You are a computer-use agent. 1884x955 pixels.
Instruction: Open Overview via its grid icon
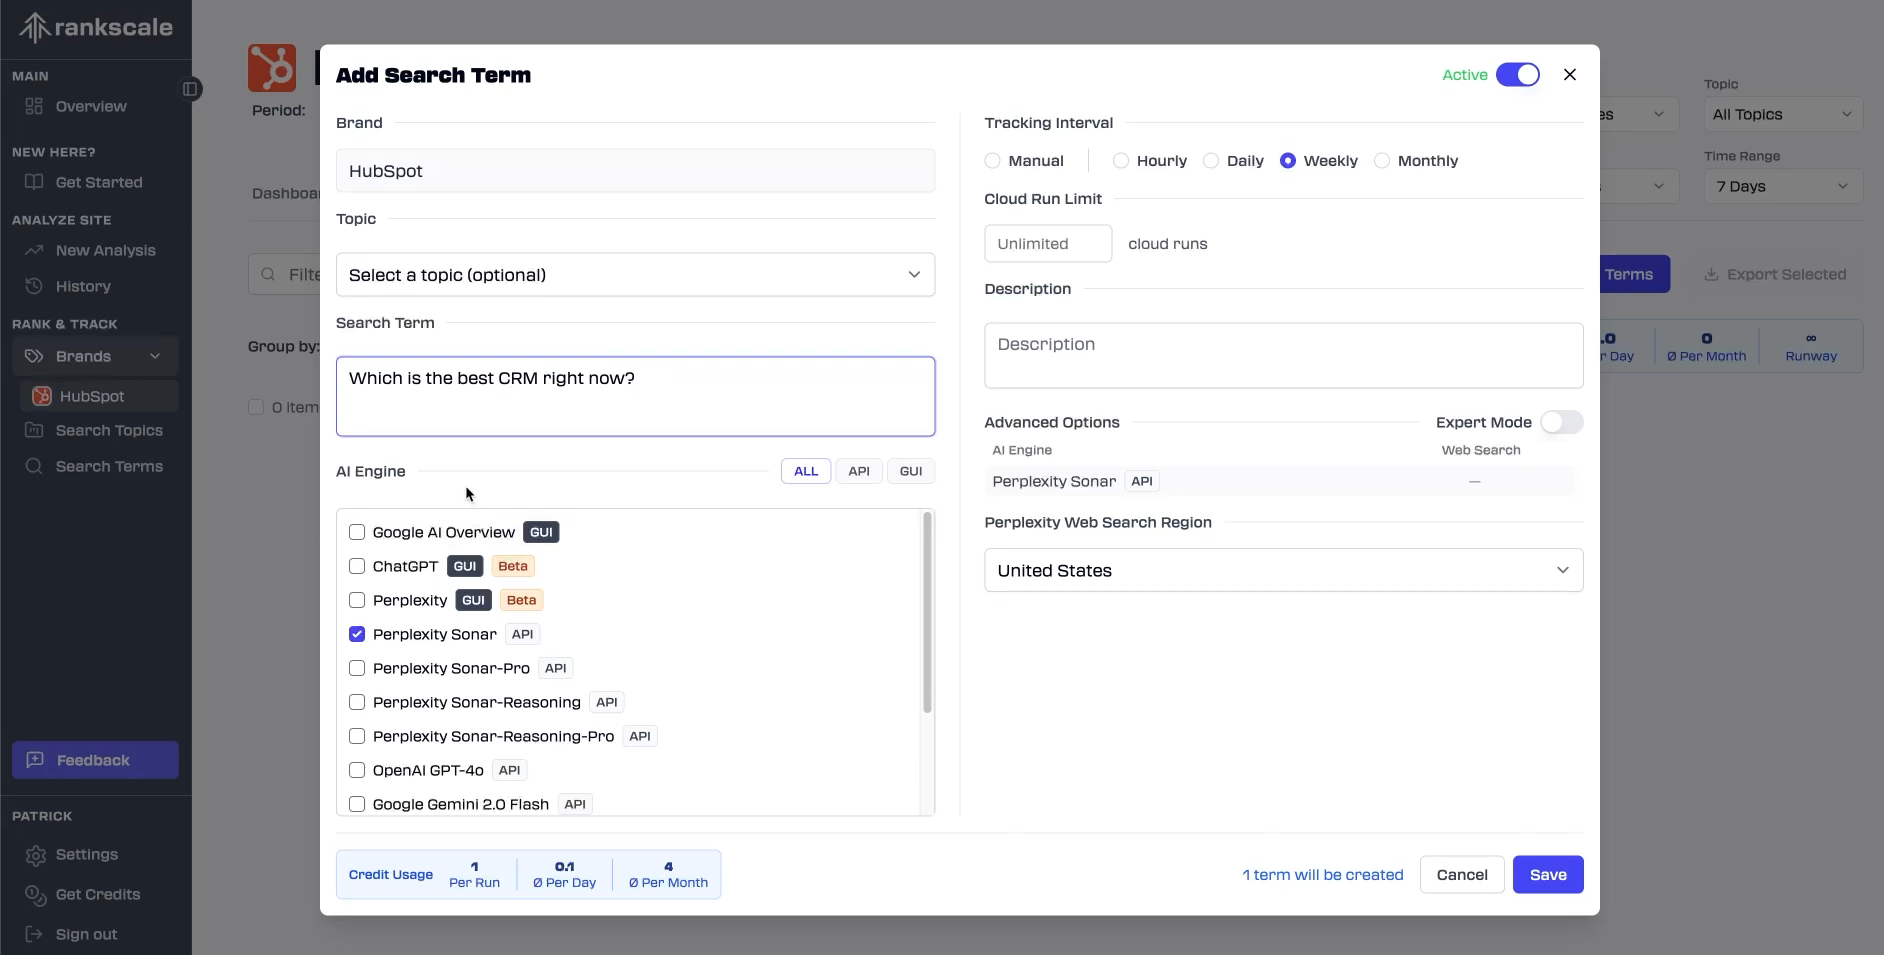[x=34, y=106]
